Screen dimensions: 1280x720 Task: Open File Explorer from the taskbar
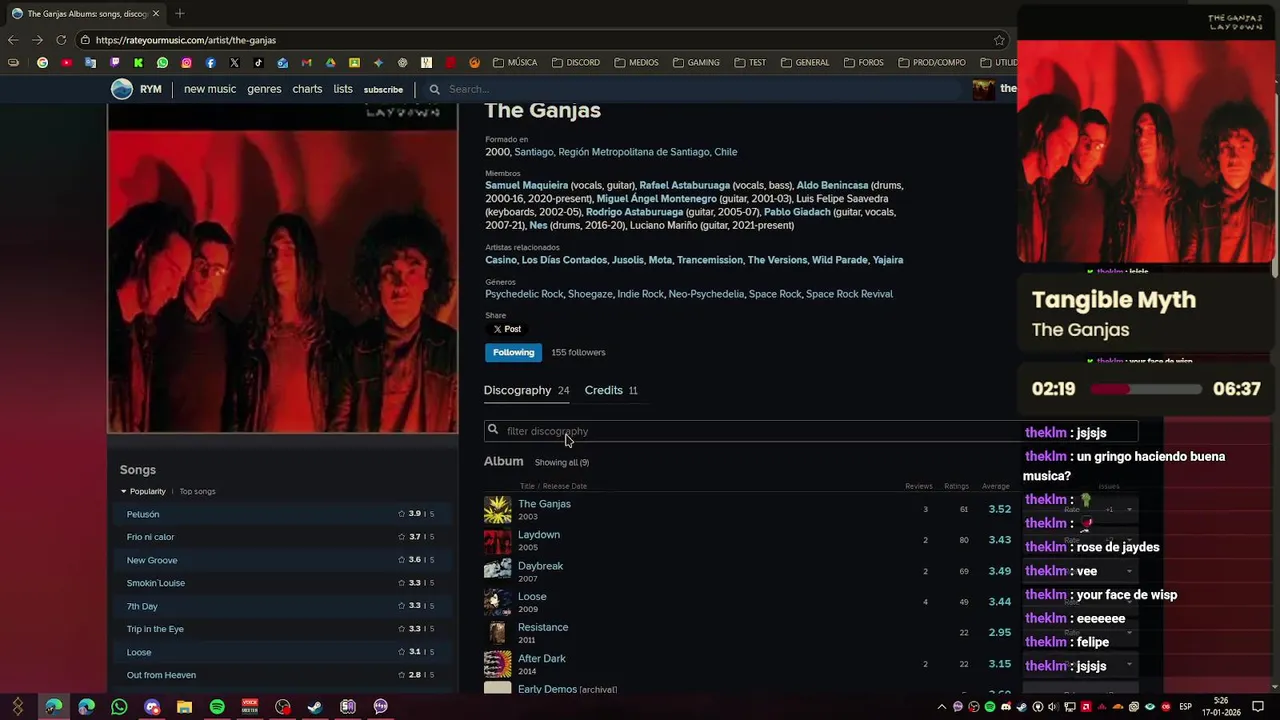tap(185, 707)
